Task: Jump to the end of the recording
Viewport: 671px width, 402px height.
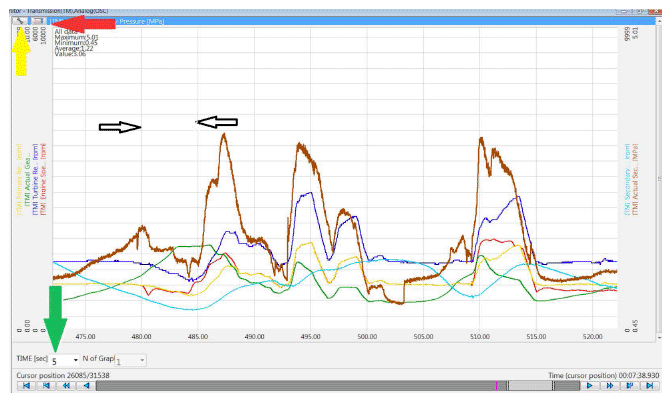Action: (x=651, y=386)
